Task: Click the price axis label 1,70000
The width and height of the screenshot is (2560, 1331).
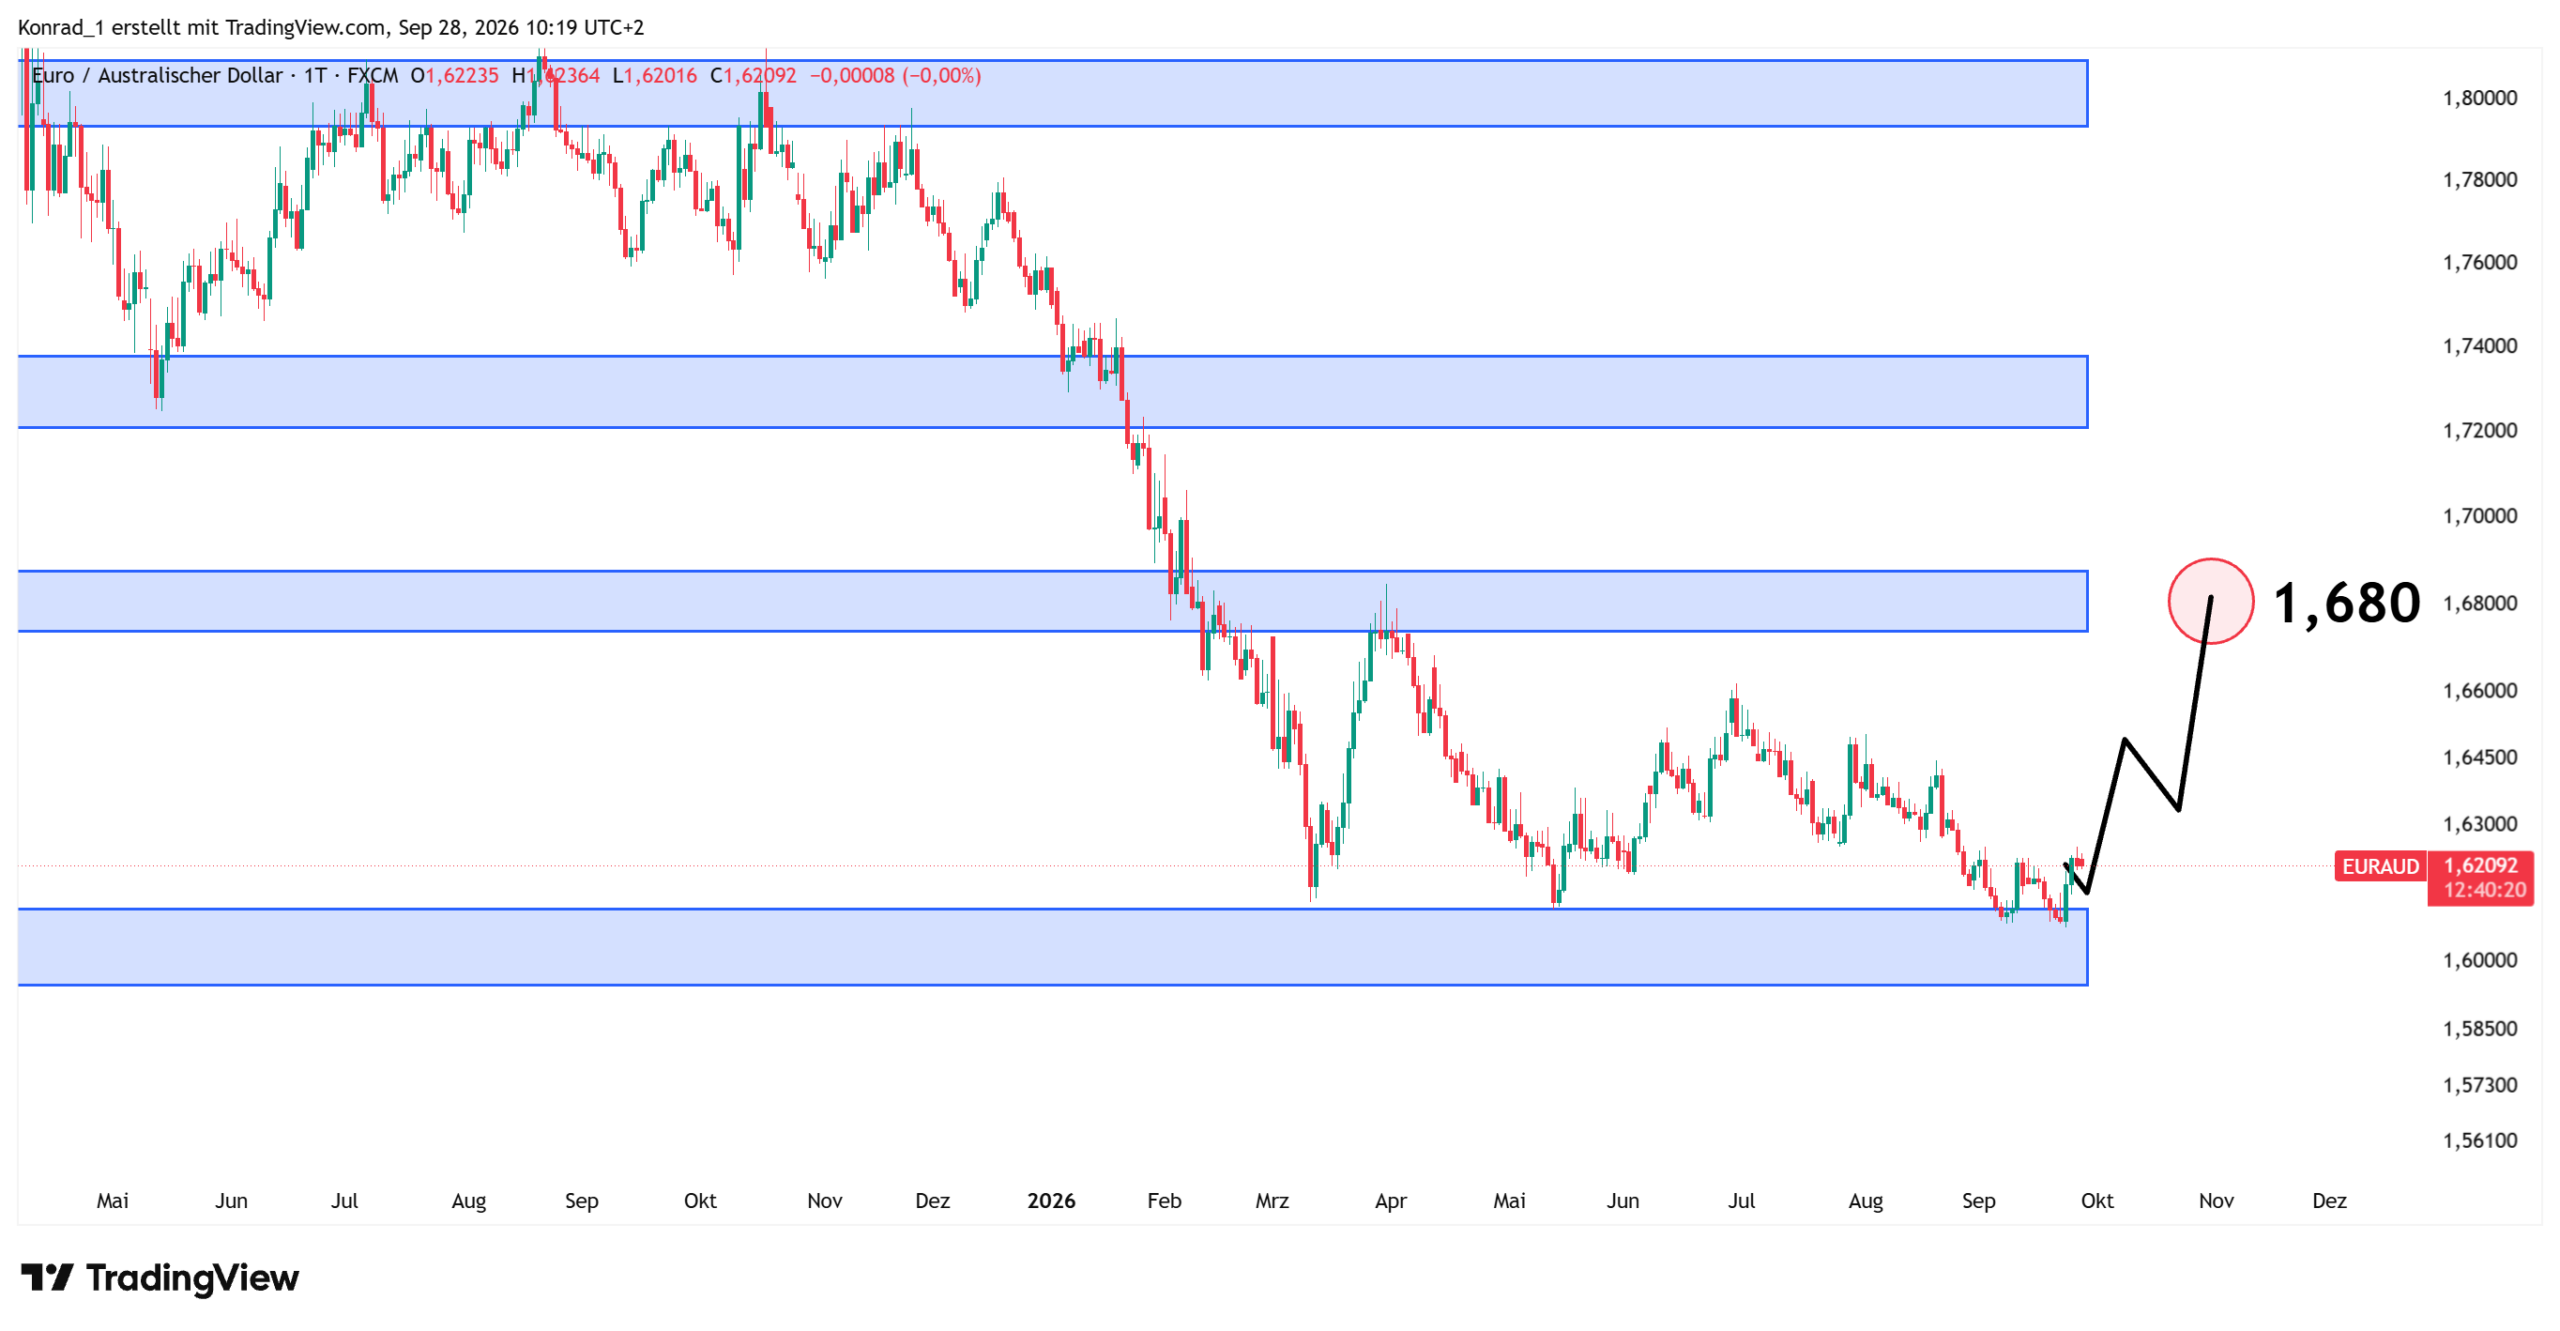Action: tap(2480, 516)
